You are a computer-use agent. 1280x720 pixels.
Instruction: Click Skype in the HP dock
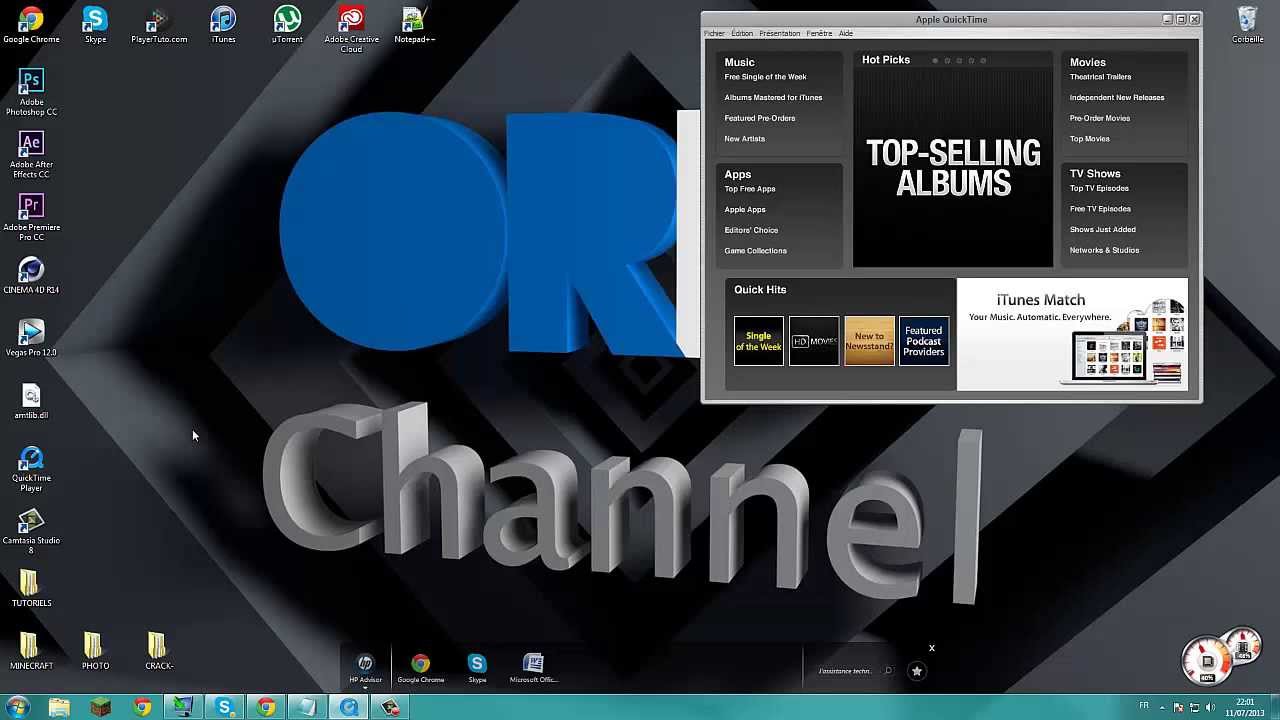[477, 669]
